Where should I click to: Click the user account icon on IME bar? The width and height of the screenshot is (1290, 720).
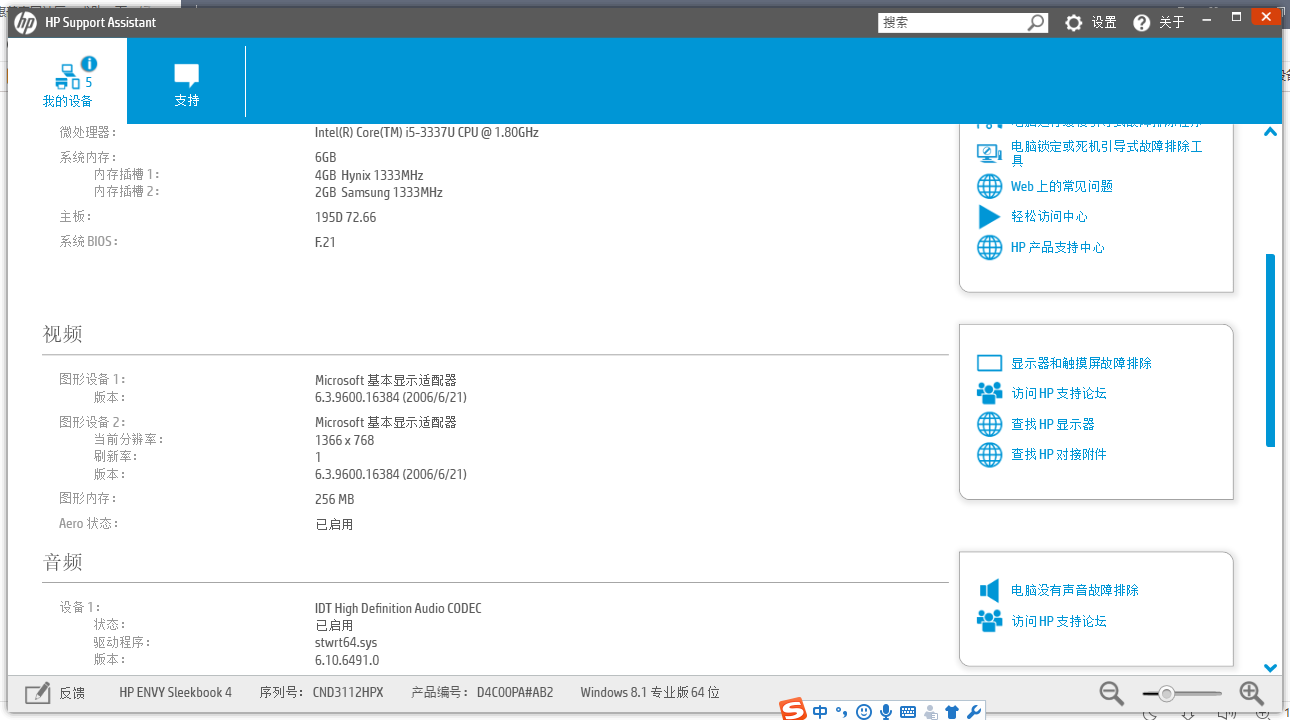point(931,712)
